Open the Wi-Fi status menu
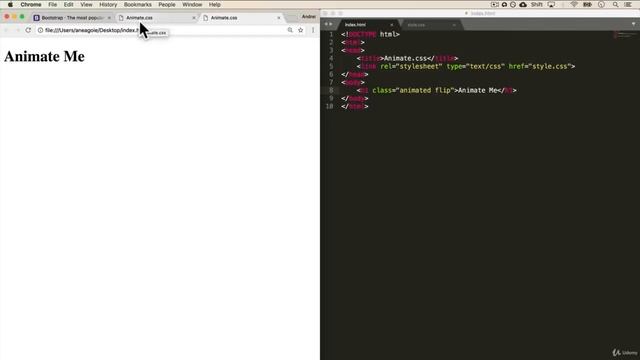Screen dimensions: 640x360 coord(574,4)
